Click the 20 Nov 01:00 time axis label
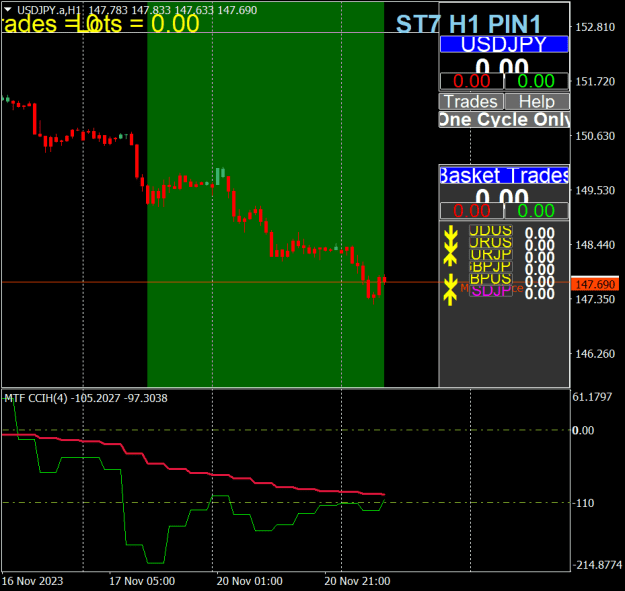Screen dimensions: 625x591 pos(250,581)
